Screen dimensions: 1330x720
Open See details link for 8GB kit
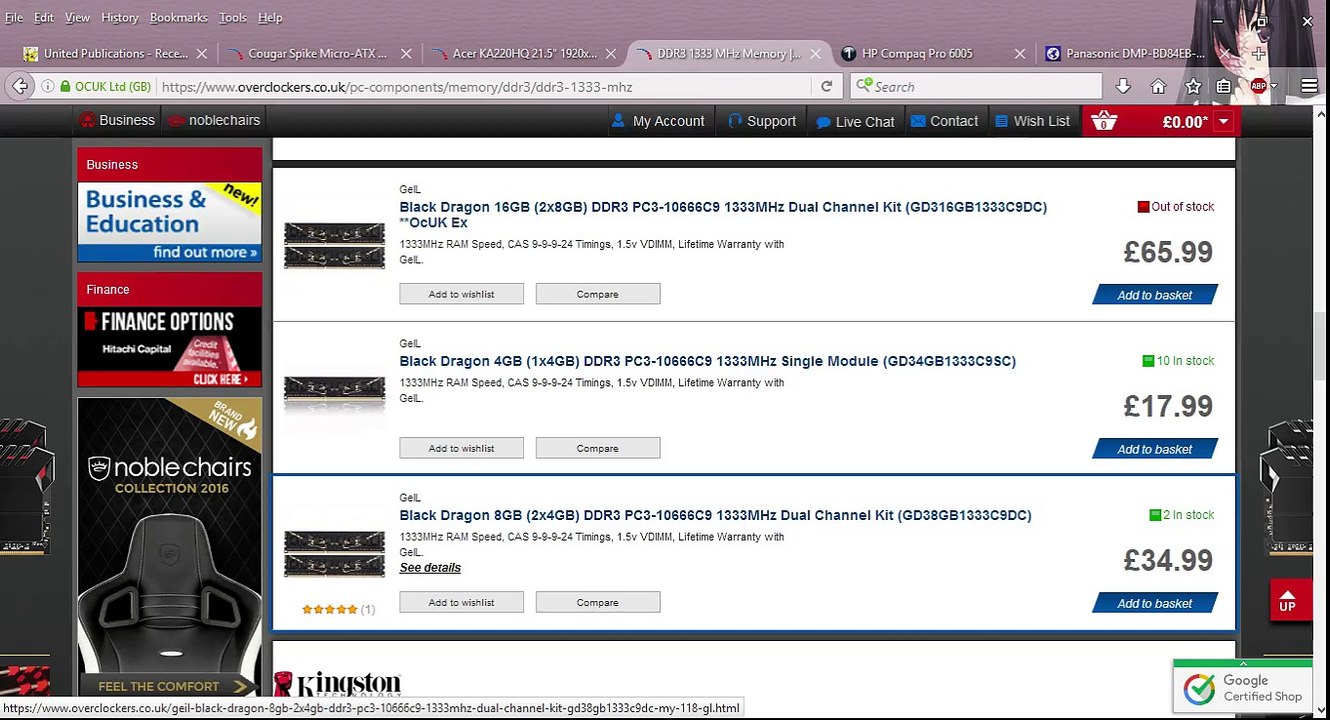coord(430,568)
